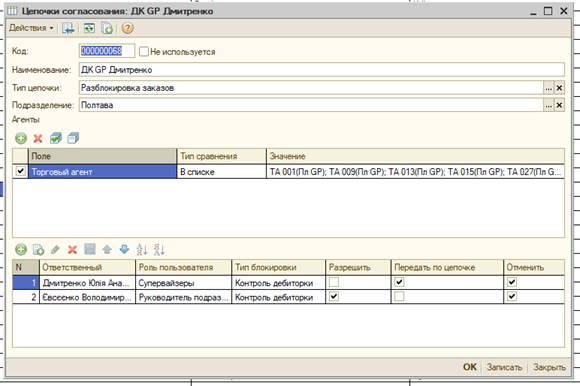
Task: Copy the selected responsible row
Action: (x=38, y=250)
